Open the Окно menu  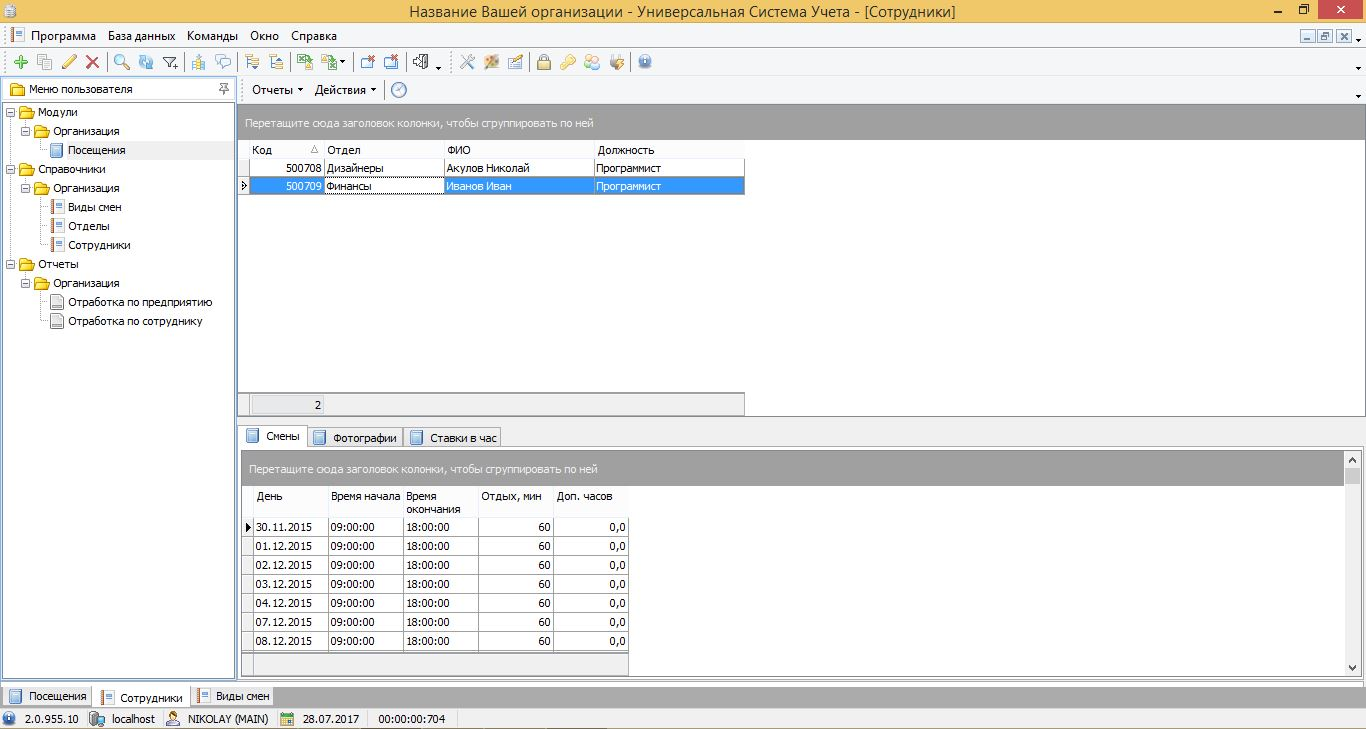click(265, 36)
